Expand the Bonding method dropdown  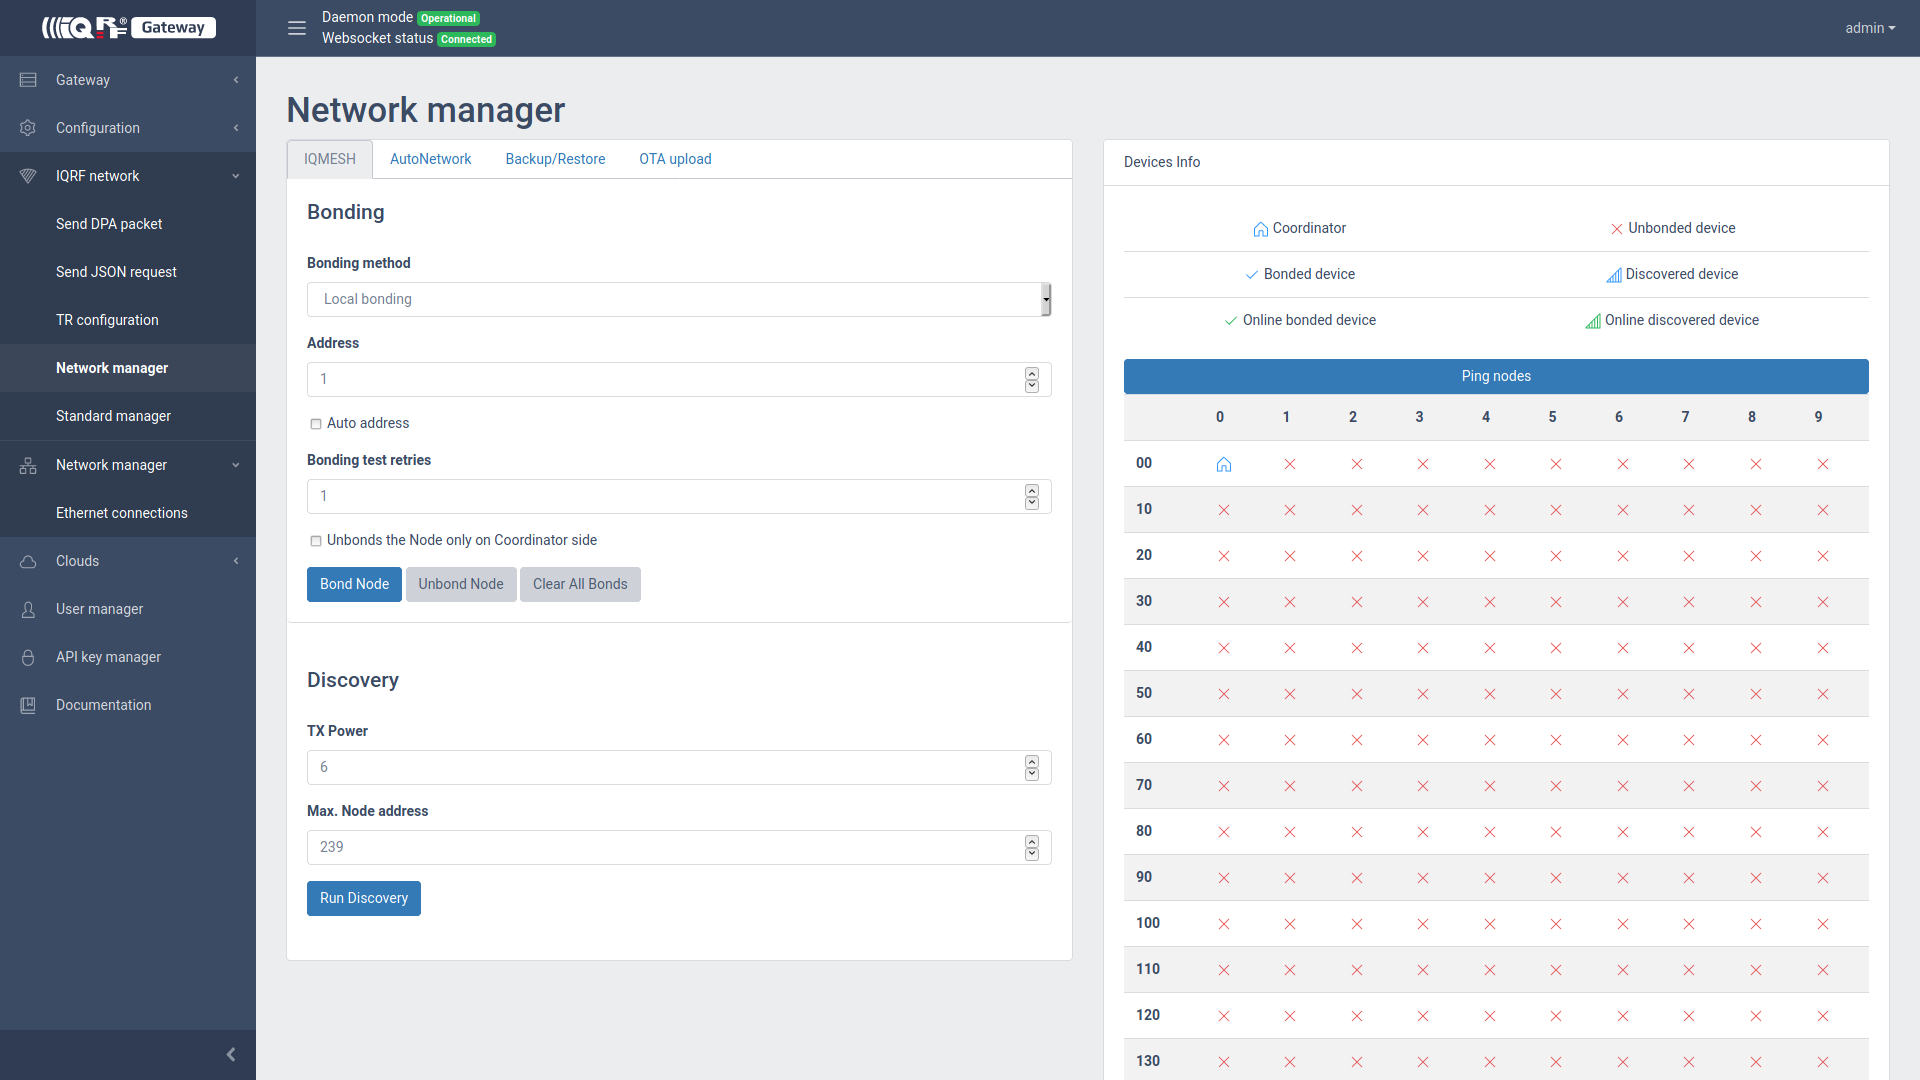pyautogui.click(x=1043, y=298)
